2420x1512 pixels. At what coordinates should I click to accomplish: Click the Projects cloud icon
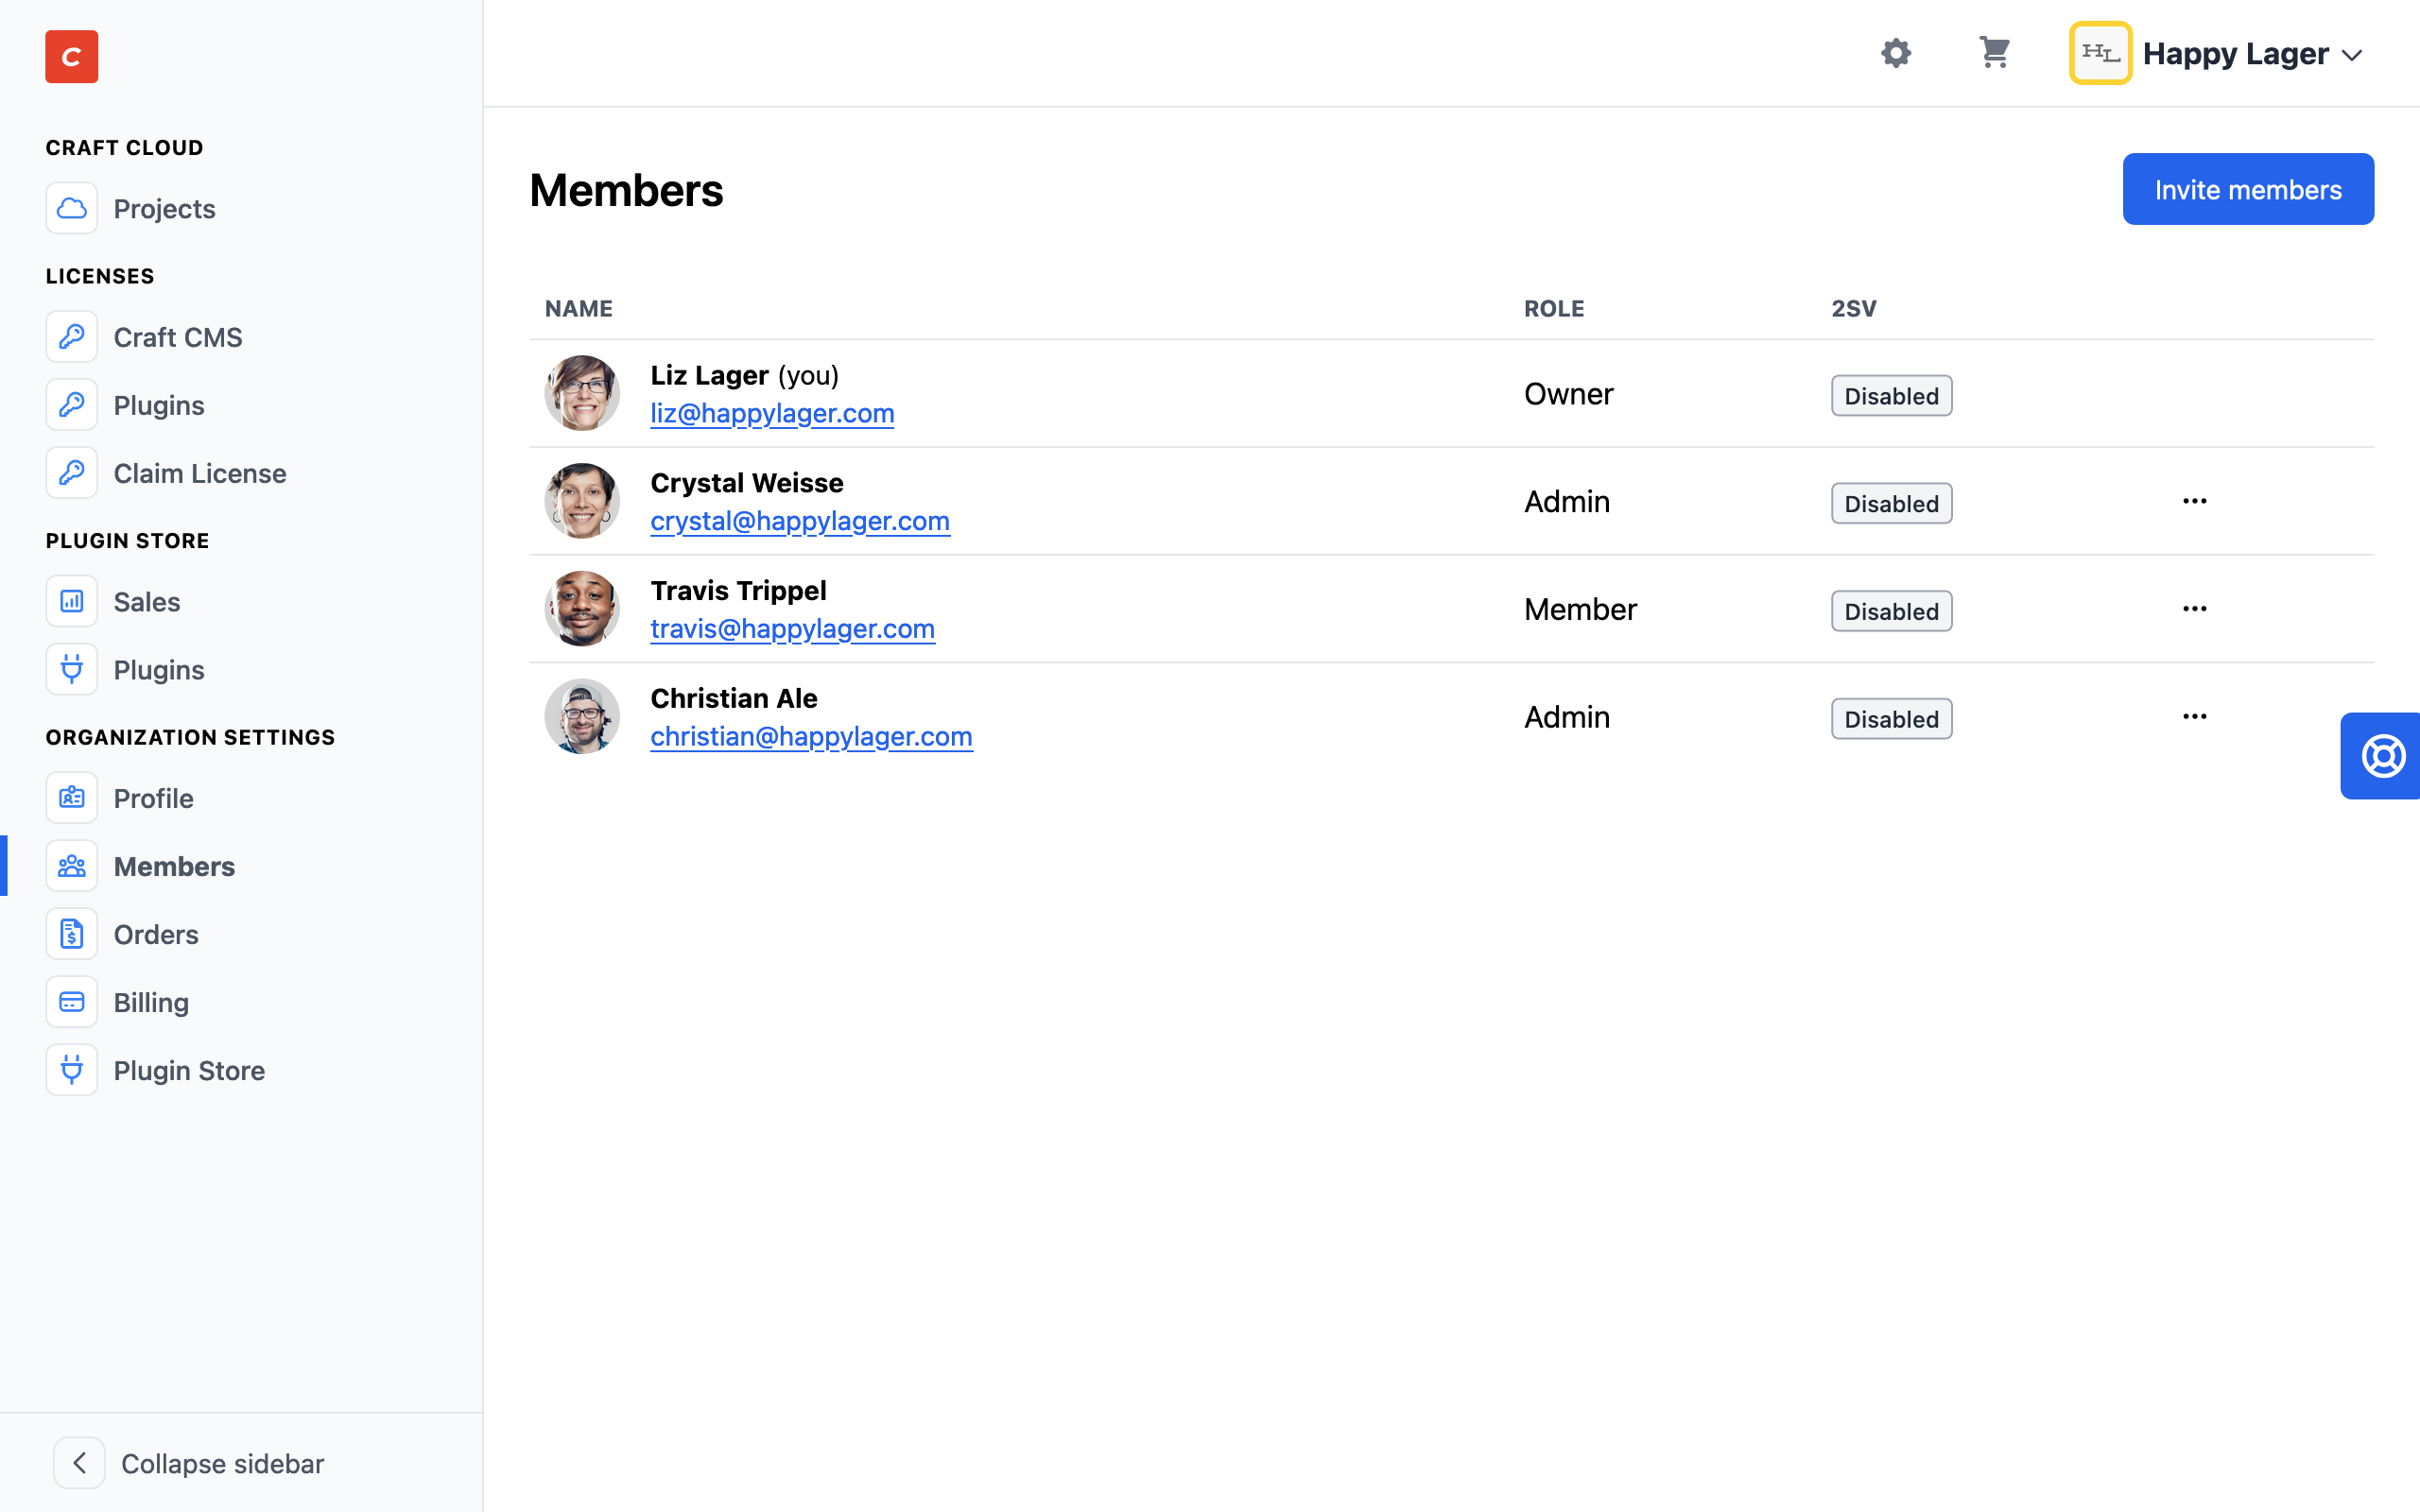pyautogui.click(x=72, y=208)
